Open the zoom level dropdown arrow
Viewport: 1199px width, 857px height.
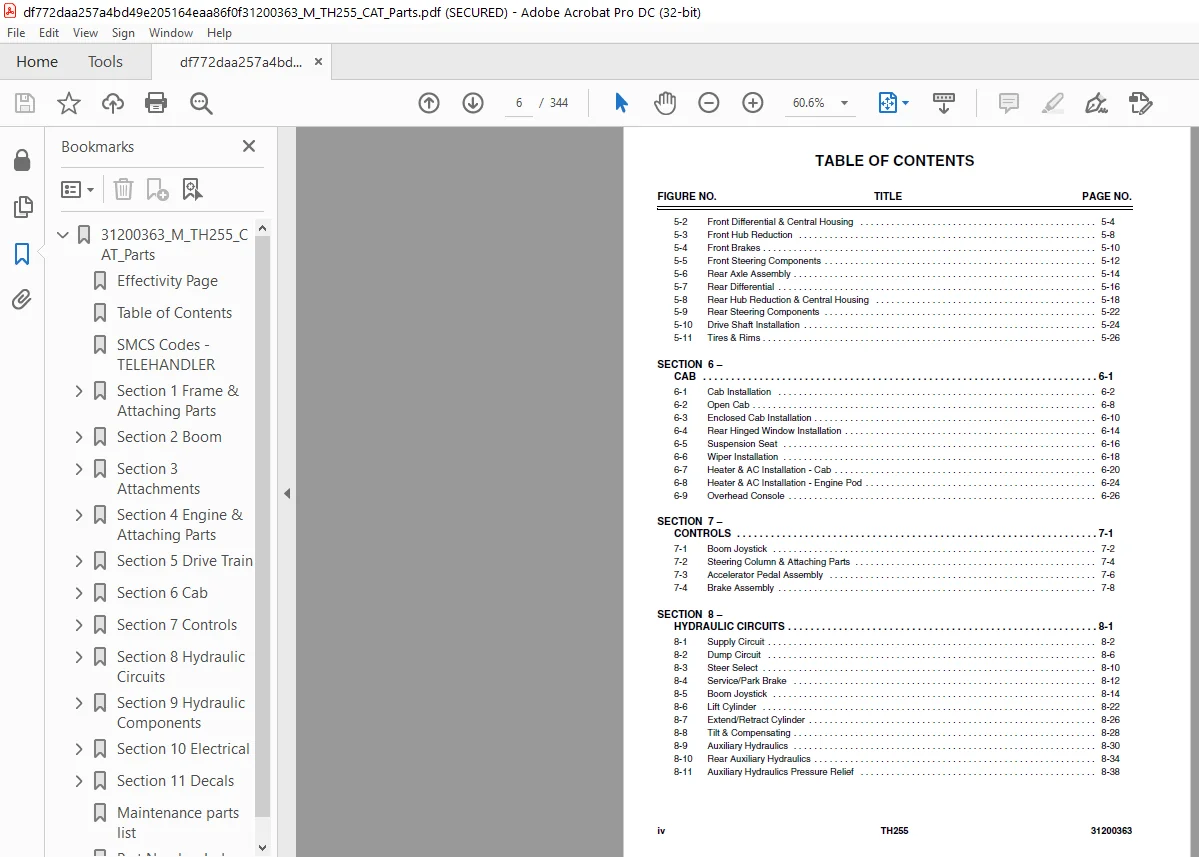(844, 103)
